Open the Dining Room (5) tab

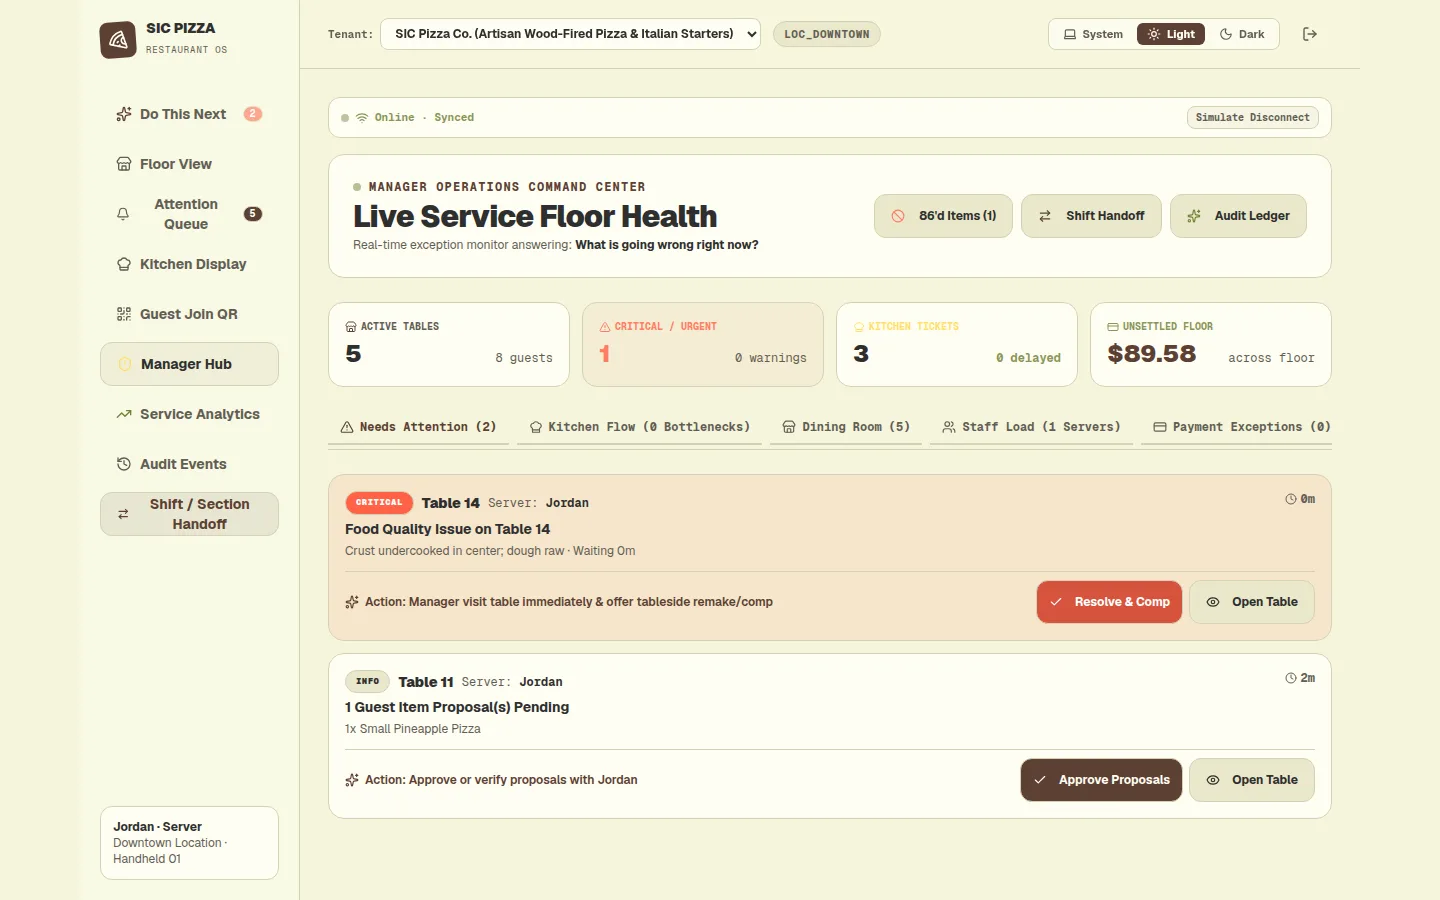pyautogui.click(x=846, y=427)
